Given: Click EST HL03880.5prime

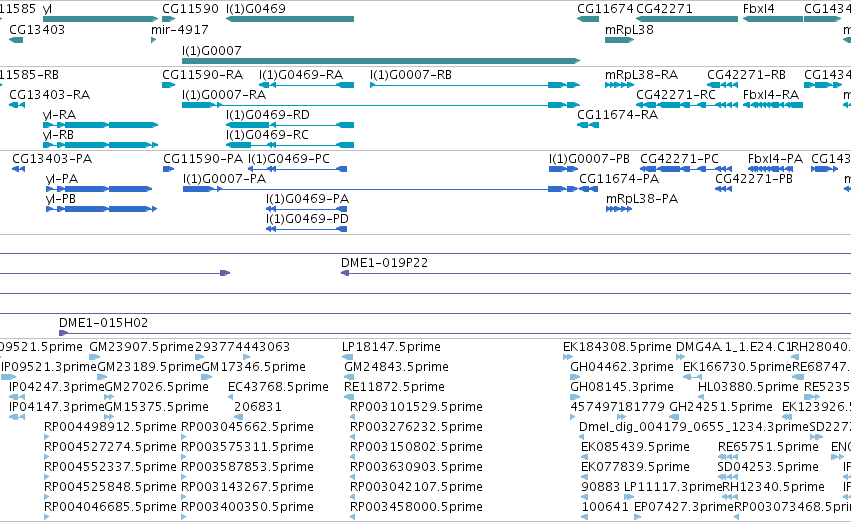Looking at the screenshot, I should [748, 387].
